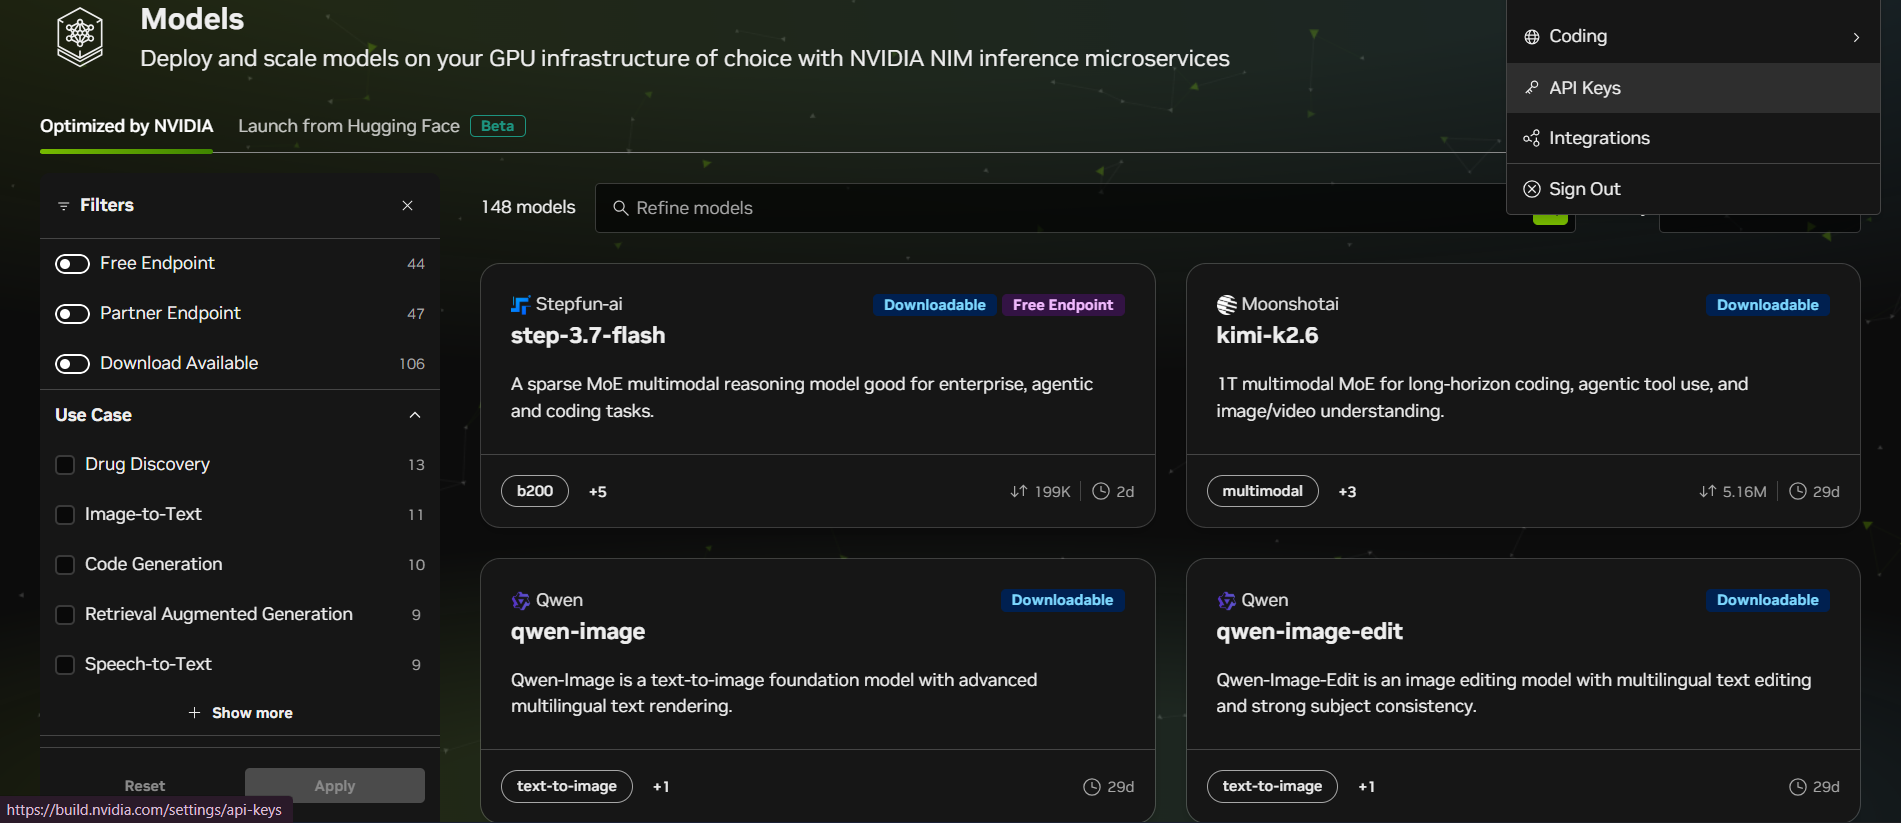Click the Qwen logo on qwen-image card

click(x=520, y=601)
